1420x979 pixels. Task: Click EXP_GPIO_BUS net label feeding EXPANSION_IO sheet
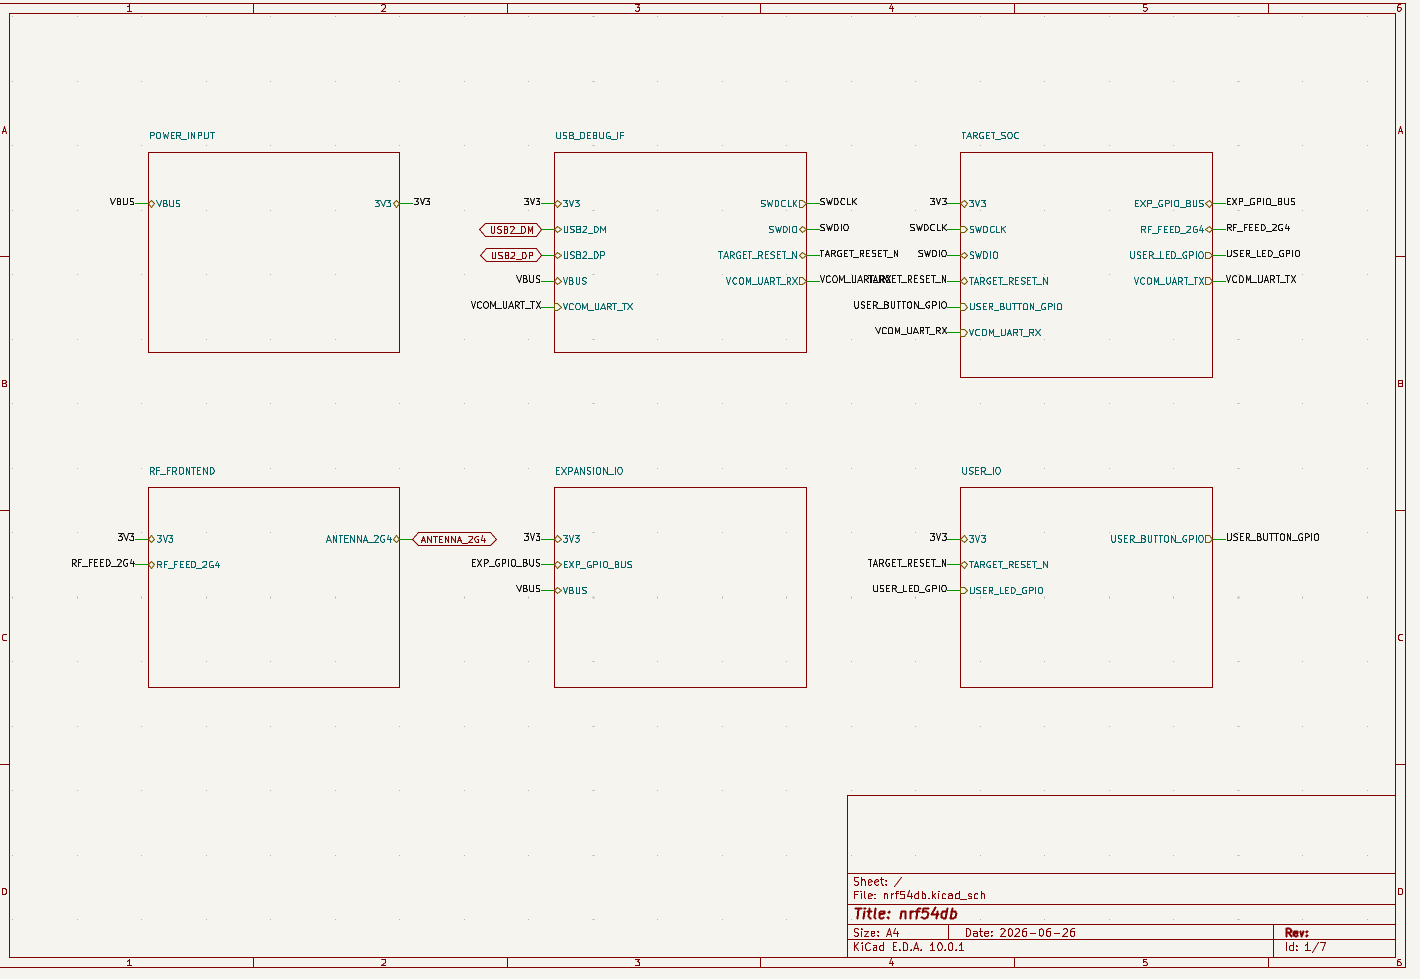[506, 563]
